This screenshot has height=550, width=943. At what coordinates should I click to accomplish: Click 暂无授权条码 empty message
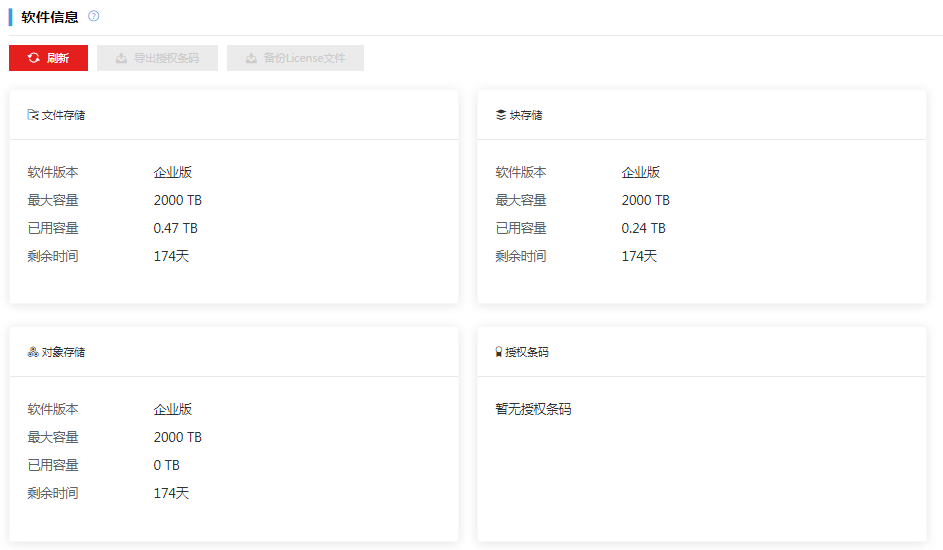[533, 409]
